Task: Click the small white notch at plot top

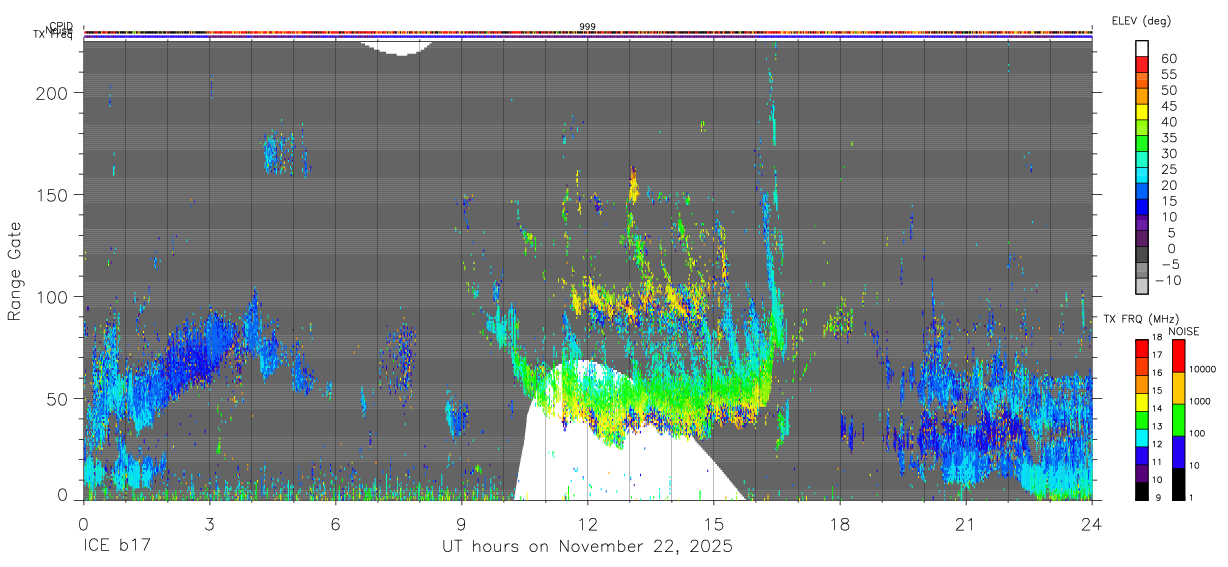Action: (400, 47)
